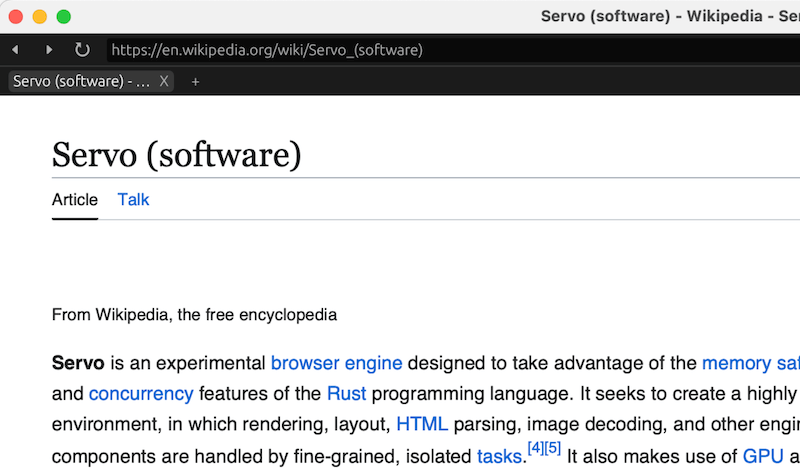Click the forward navigation arrow

coord(49,49)
